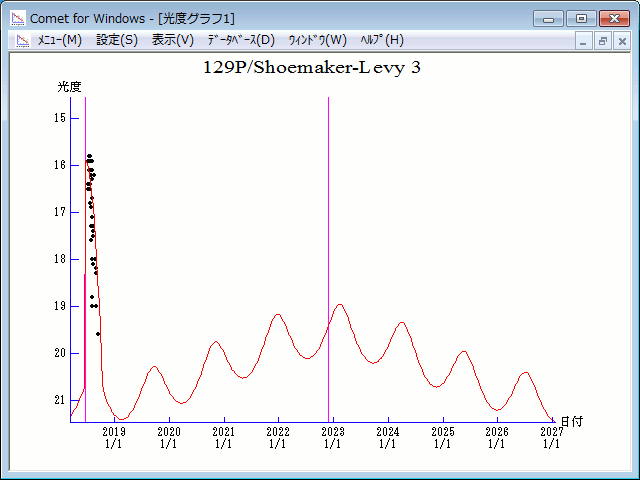Click the 光度 magnitude axis label

click(x=69, y=87)
